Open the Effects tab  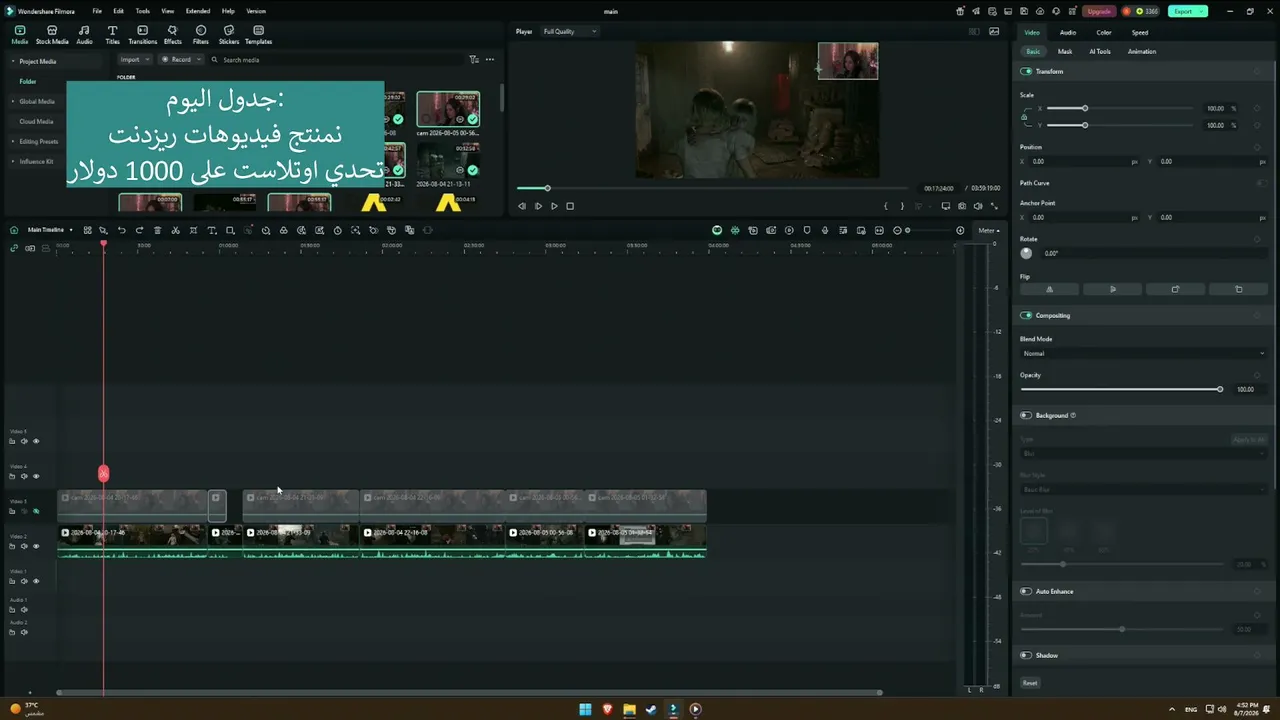[172, 35]
